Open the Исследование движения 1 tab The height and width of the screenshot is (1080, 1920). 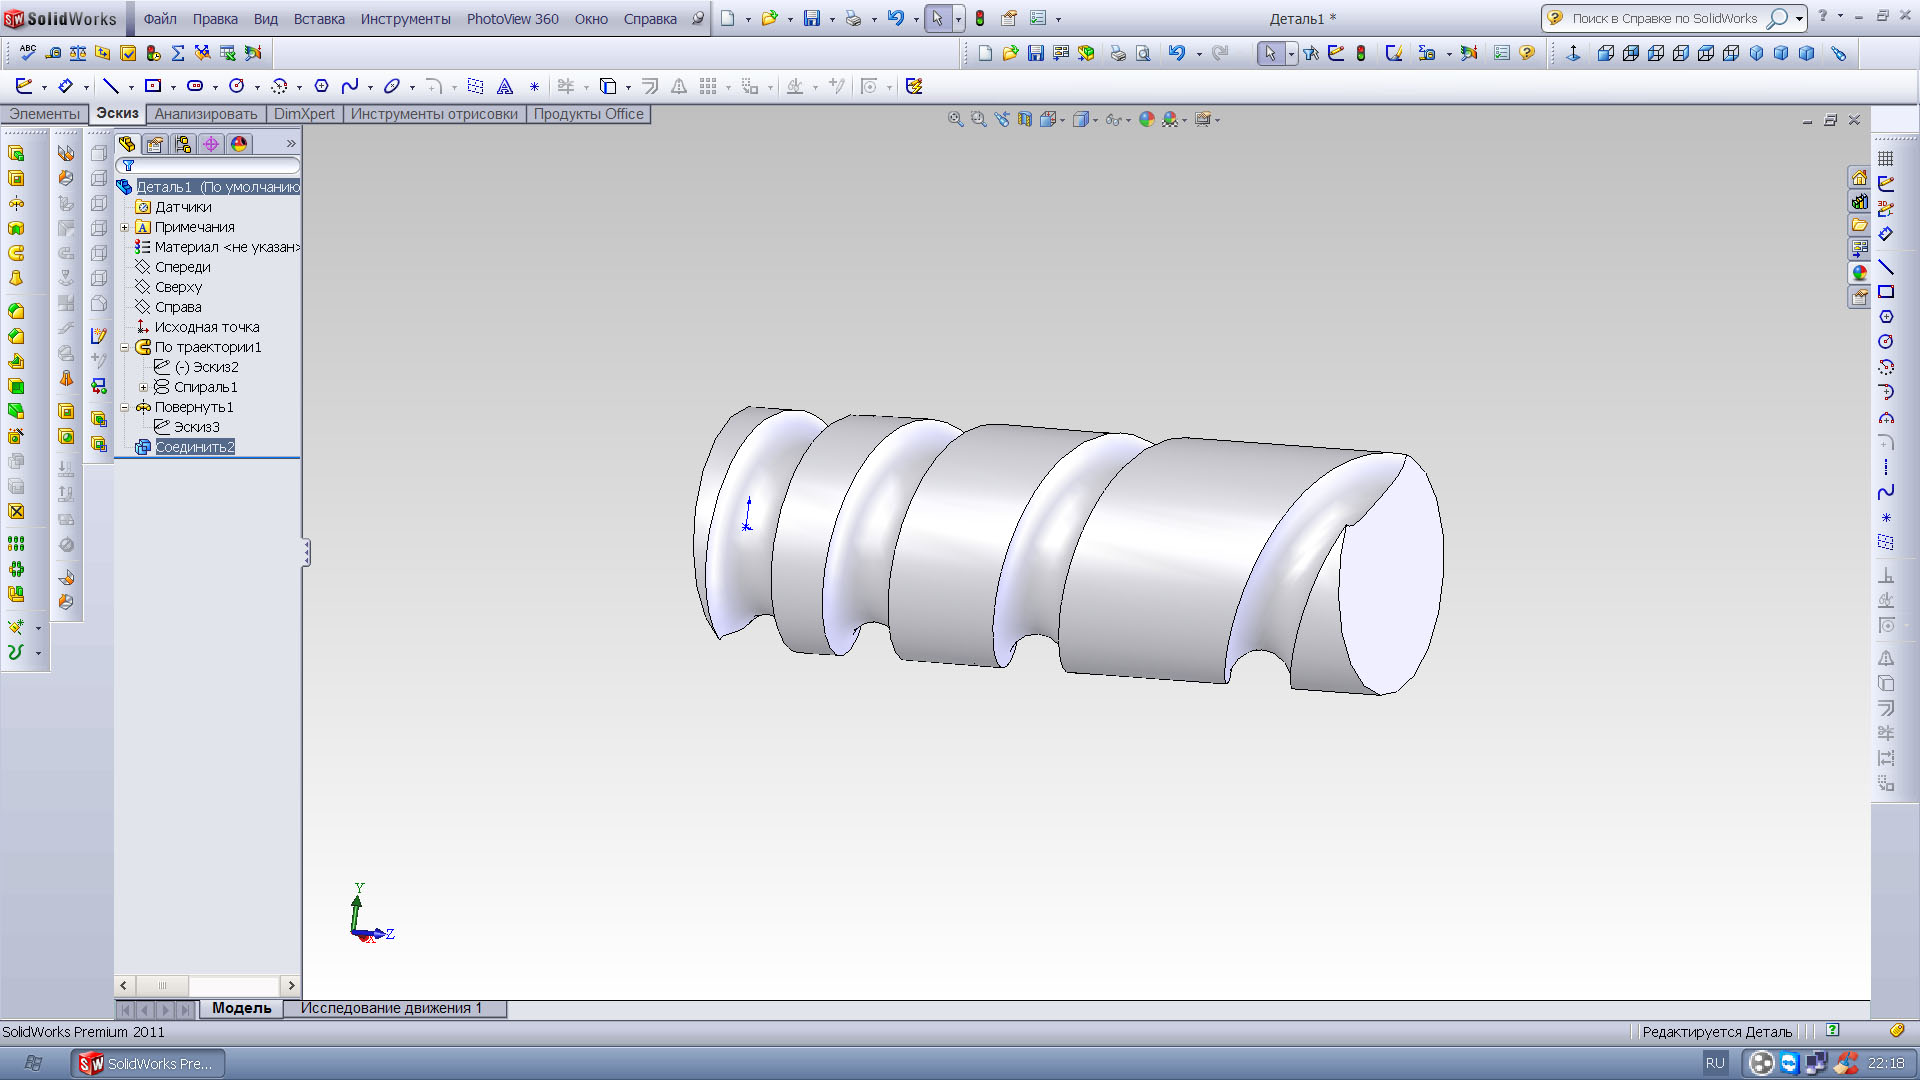pos(391,1008)
